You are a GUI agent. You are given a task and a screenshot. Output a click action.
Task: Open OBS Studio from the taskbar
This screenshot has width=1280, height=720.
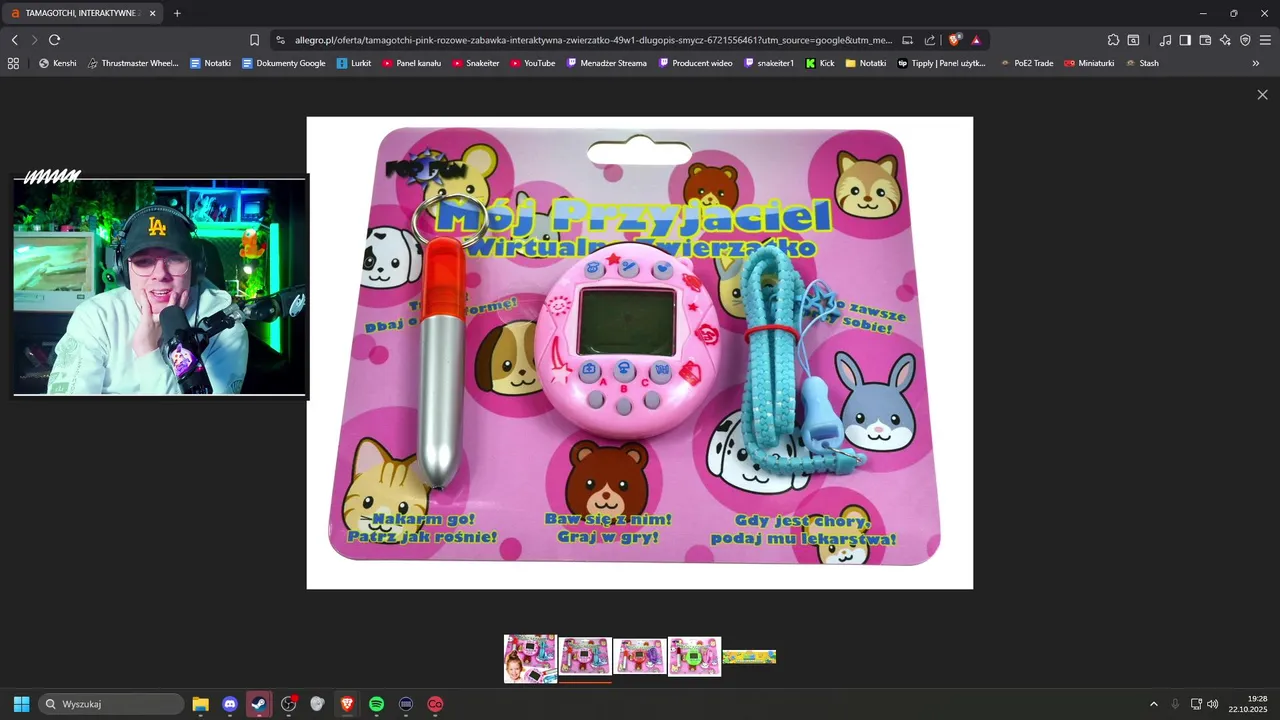[x=289, y=704]
